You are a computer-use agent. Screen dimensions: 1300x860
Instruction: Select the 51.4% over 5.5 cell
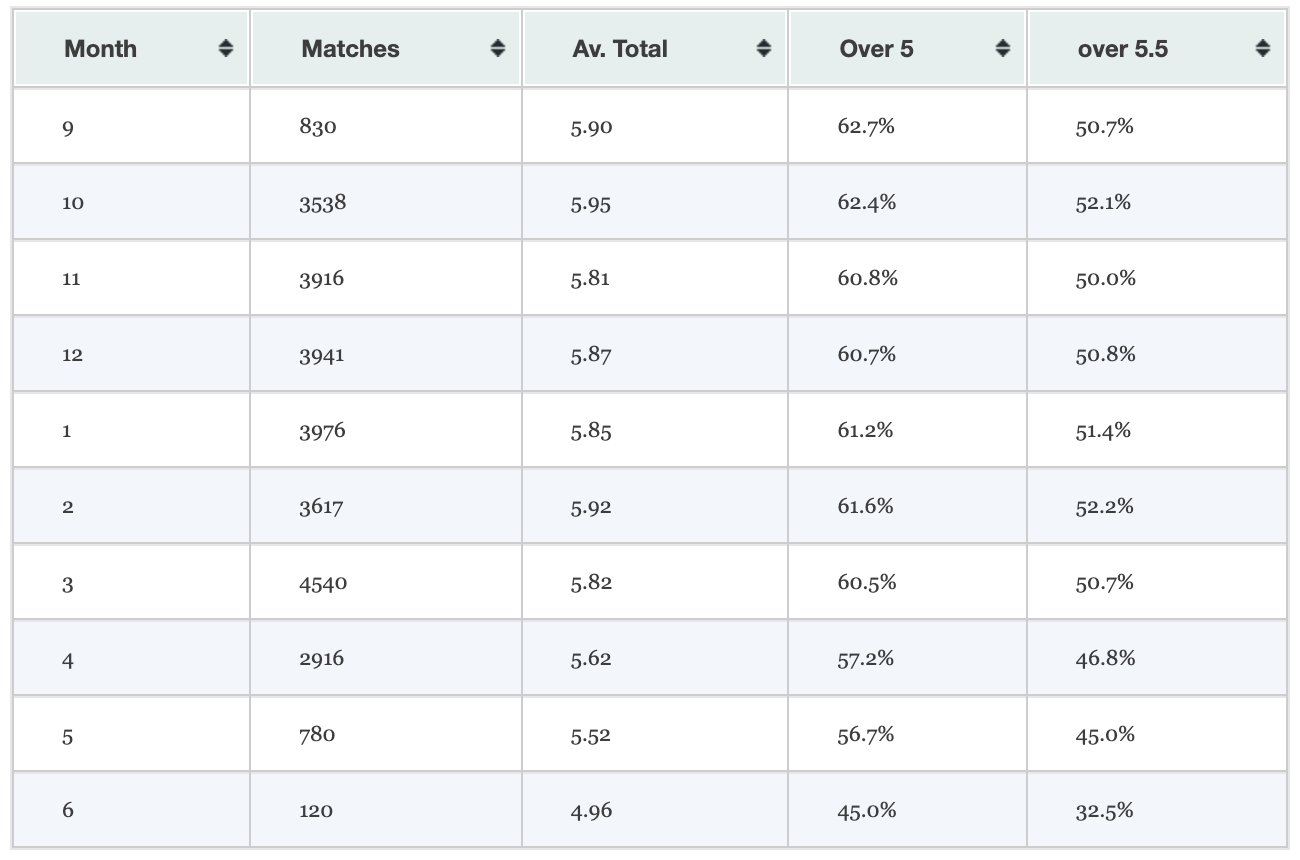coord(1104,430)
